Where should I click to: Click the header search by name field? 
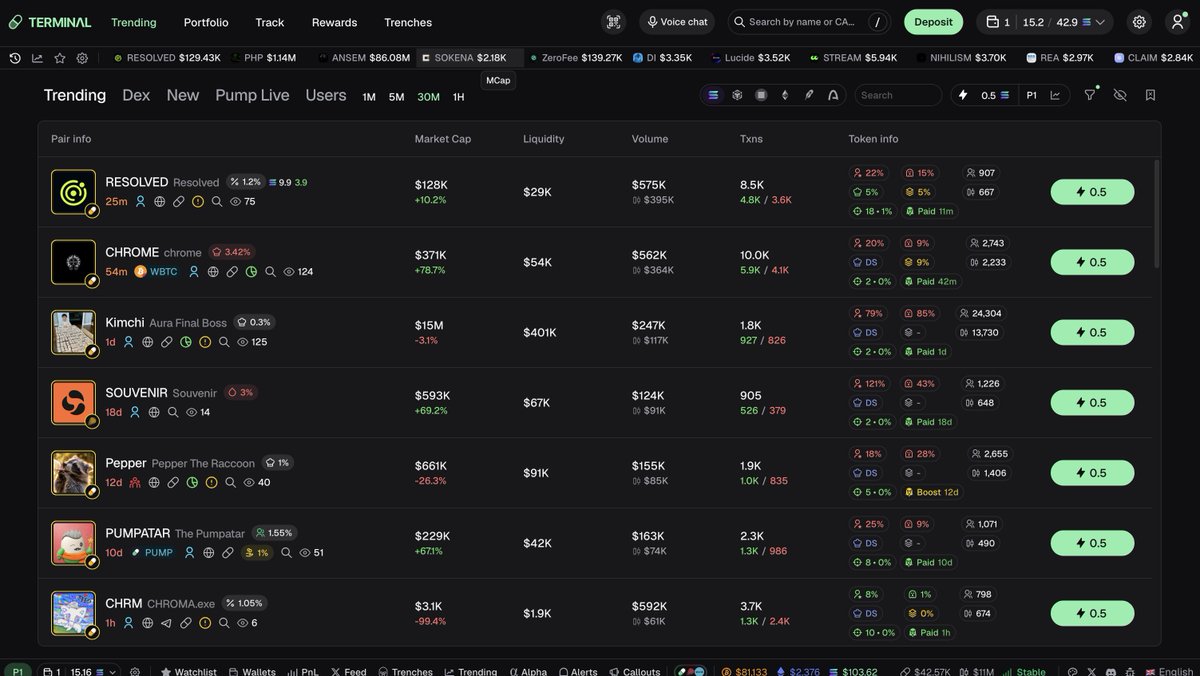click(x=809, y=22)
